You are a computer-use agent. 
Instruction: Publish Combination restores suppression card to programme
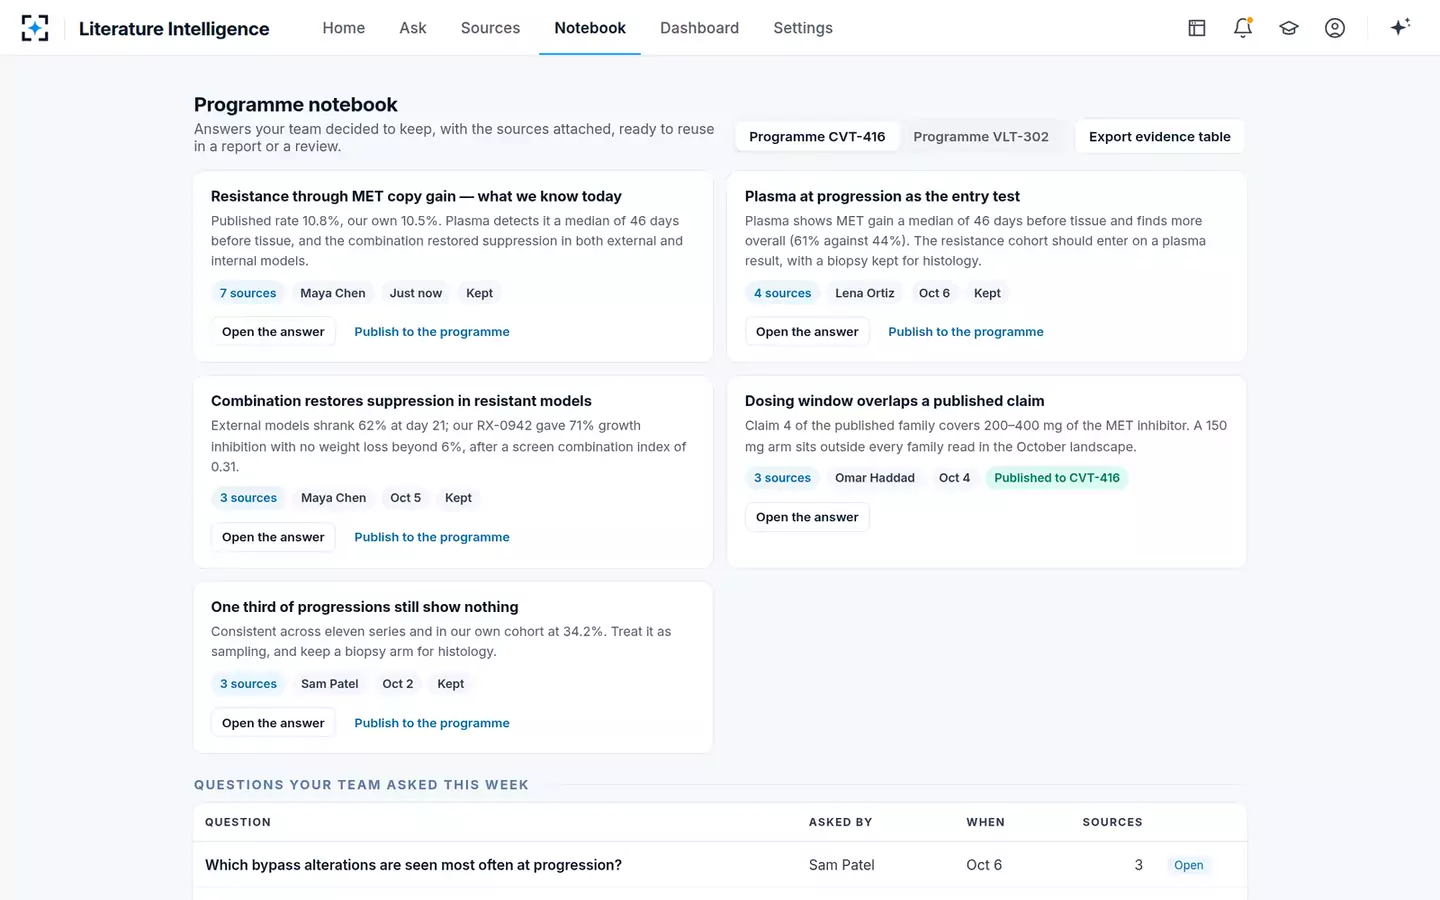click(432, 537)
